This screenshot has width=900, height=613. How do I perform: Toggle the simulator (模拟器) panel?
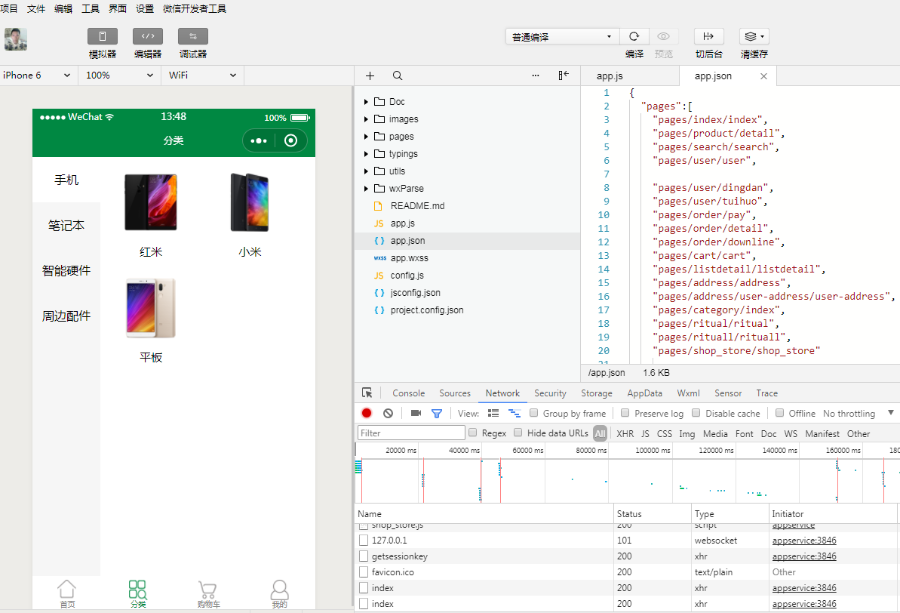102,37
